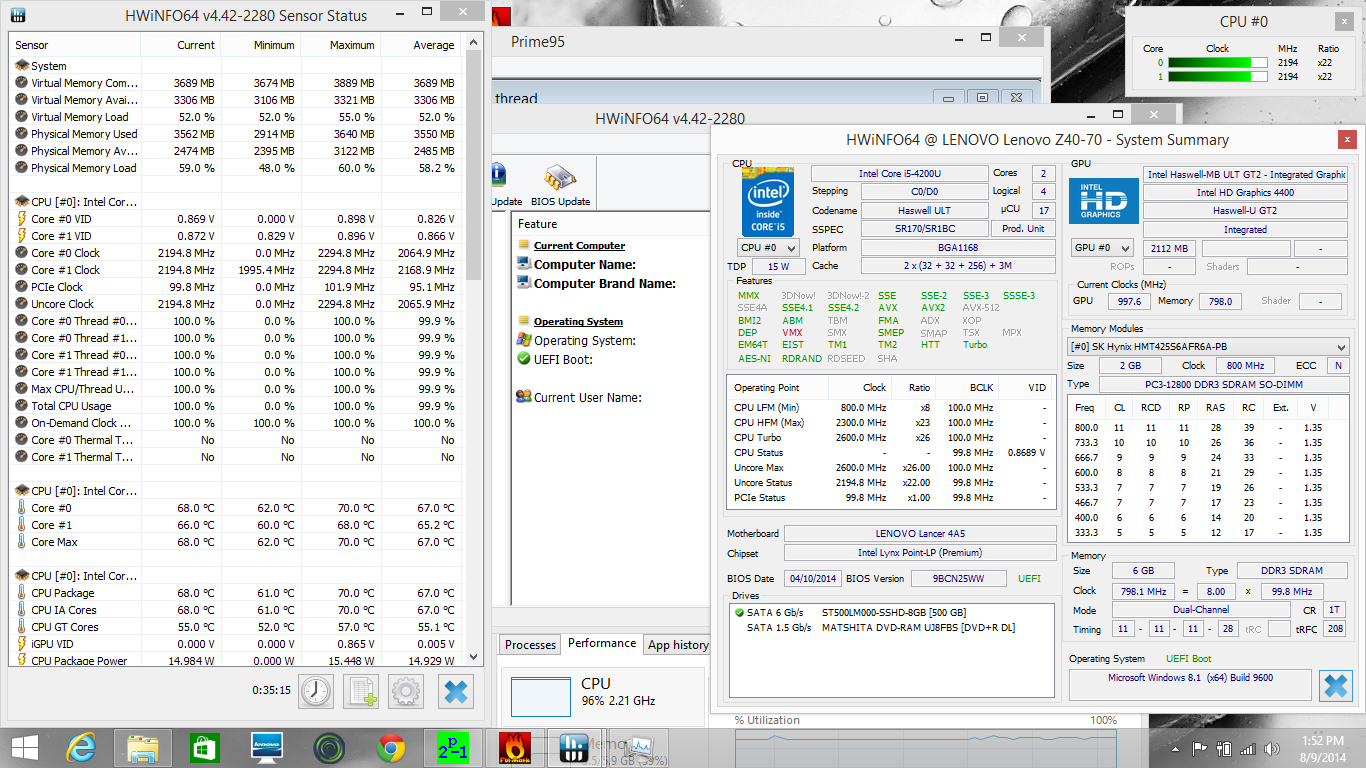The image size is (1366, 768).
Task: Select the Performance tab in Task Manager
Action: [x=602, y=643]
